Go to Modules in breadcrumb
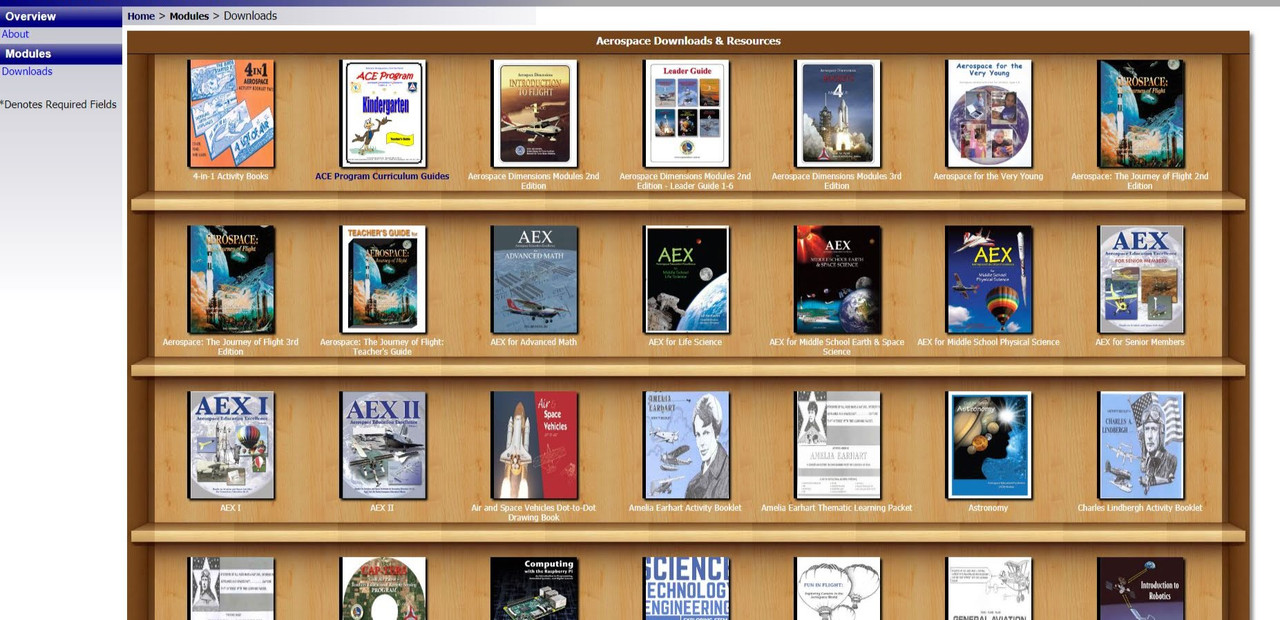 (x=189, y=16)
